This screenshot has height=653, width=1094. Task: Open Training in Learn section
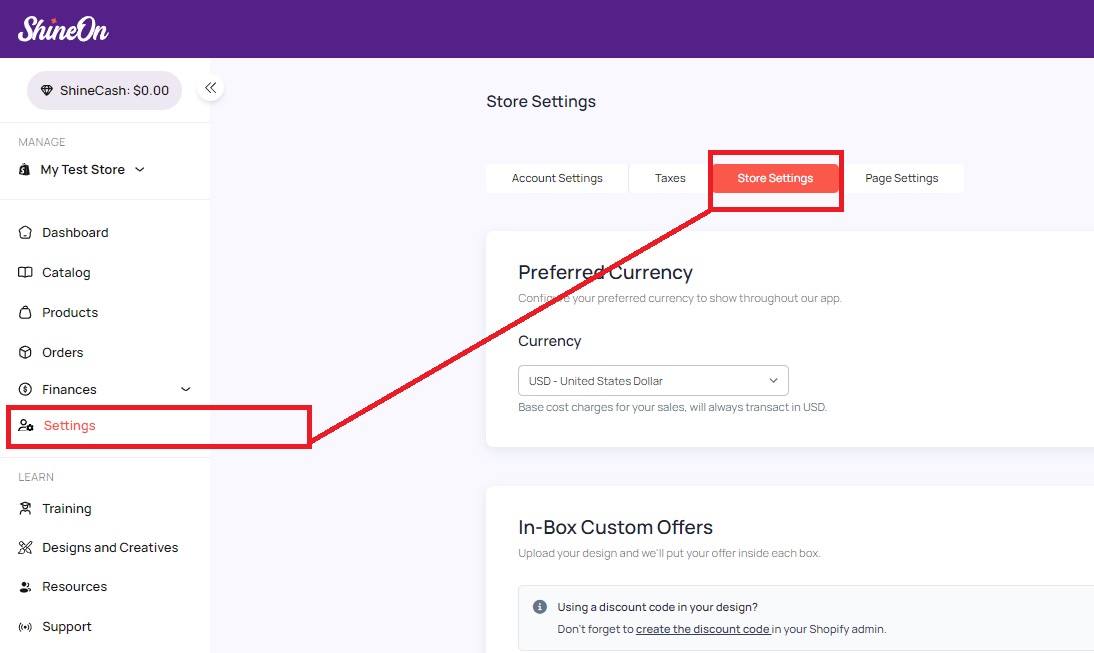[67, 509]
